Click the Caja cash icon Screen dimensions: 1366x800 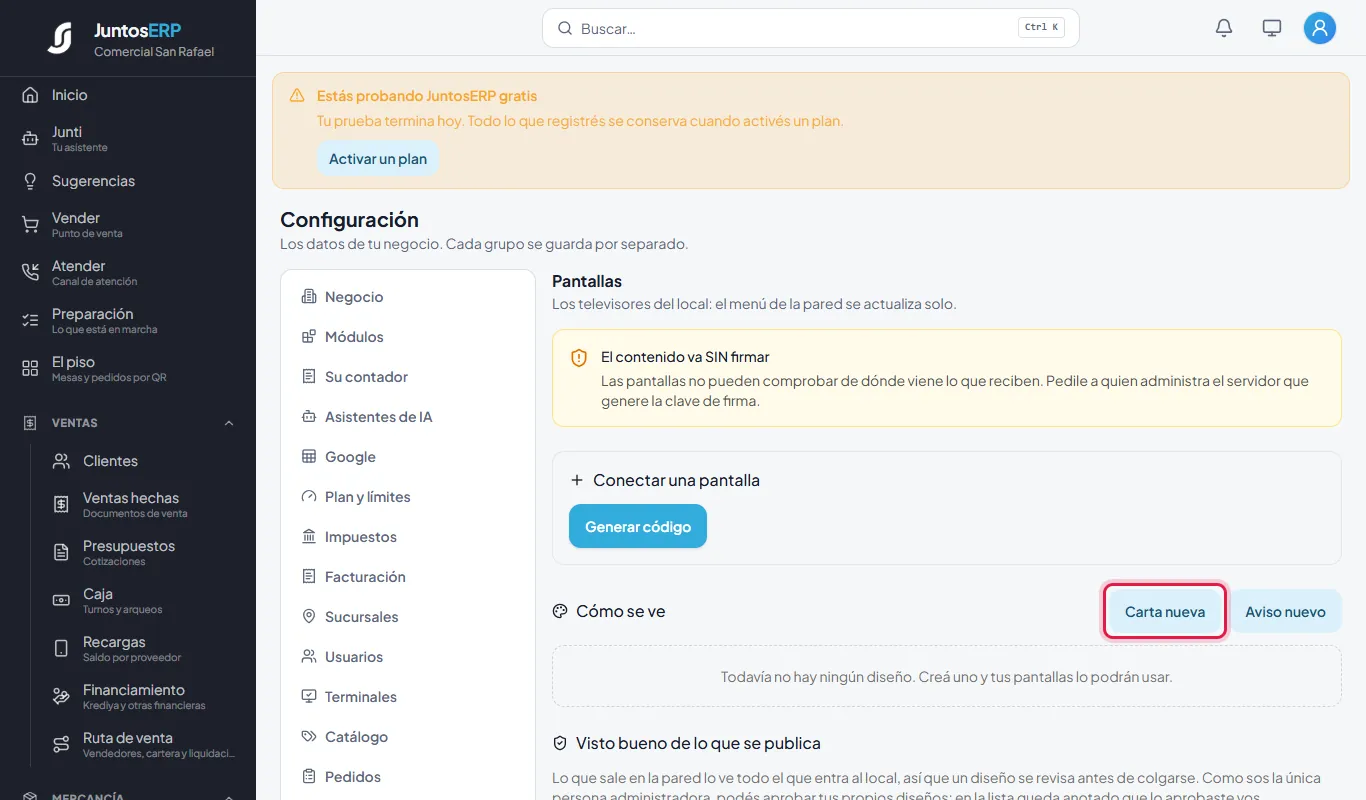[61, 601]
